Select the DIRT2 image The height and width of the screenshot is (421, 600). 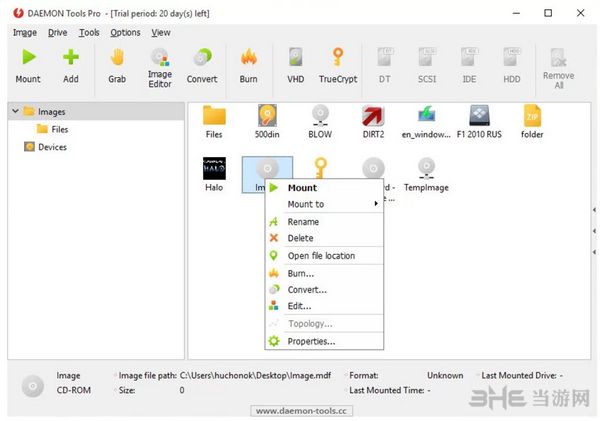pyautogui.click(x=373, y=122)
